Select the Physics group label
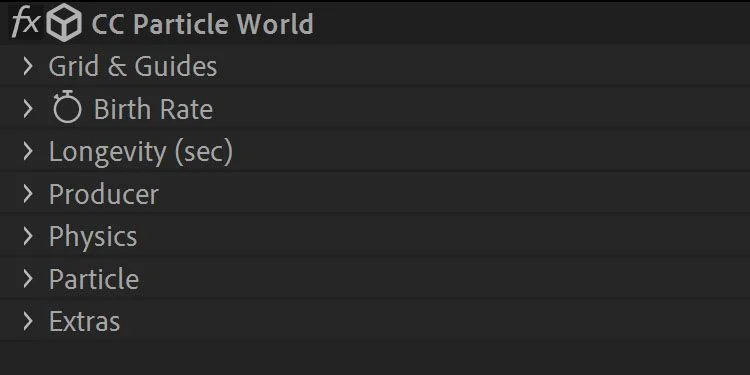The height and width of the screenshot is (375, 750). (x=93, y=237)
